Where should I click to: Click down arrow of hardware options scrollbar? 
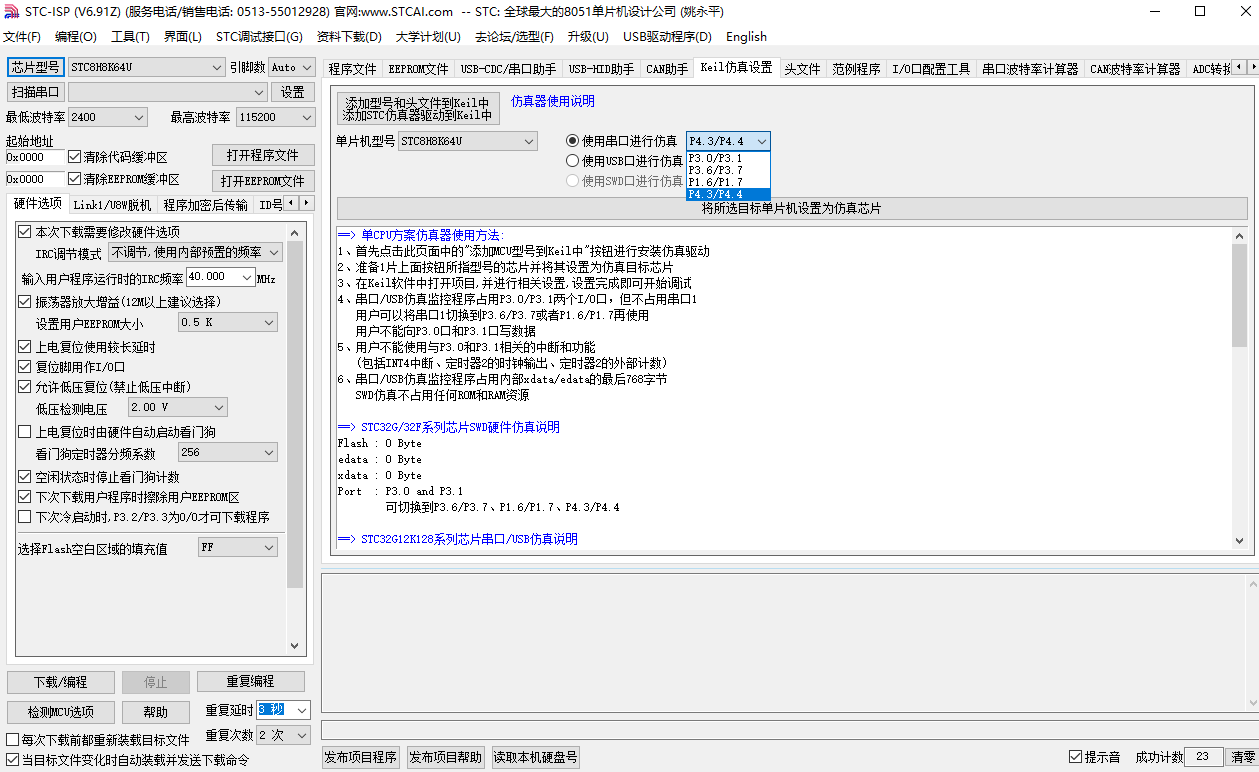coord(295,646)
